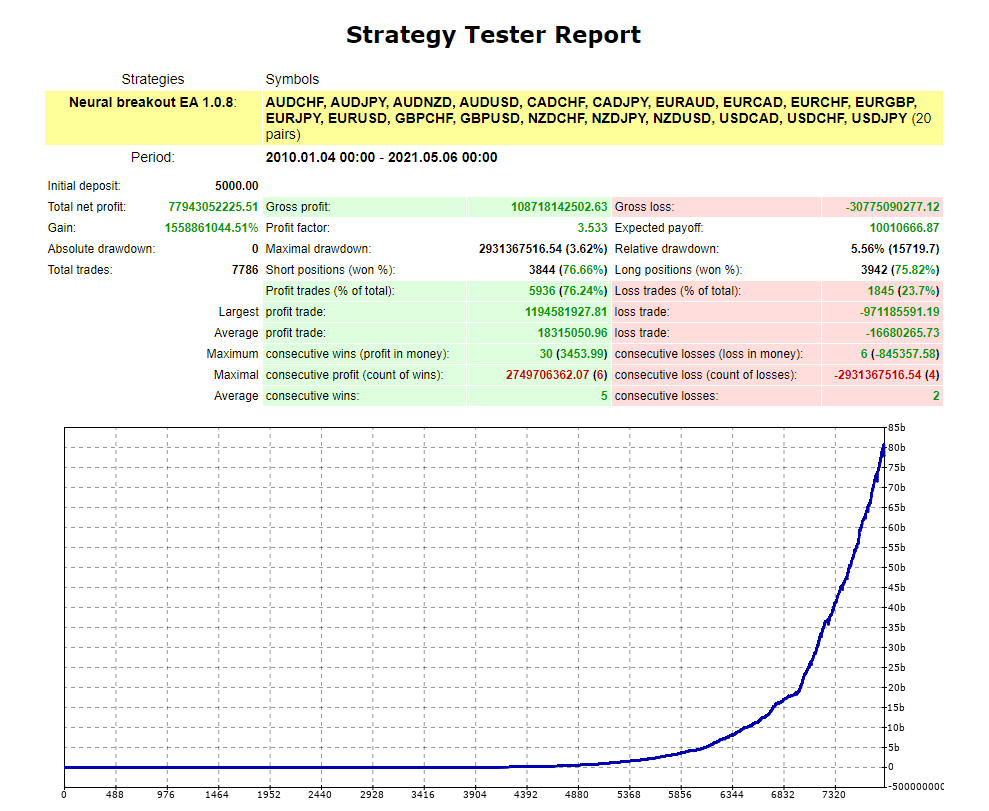Click the peak of the equity curve
Viewport: 989px width, 811px height.
tap(883, 446)
